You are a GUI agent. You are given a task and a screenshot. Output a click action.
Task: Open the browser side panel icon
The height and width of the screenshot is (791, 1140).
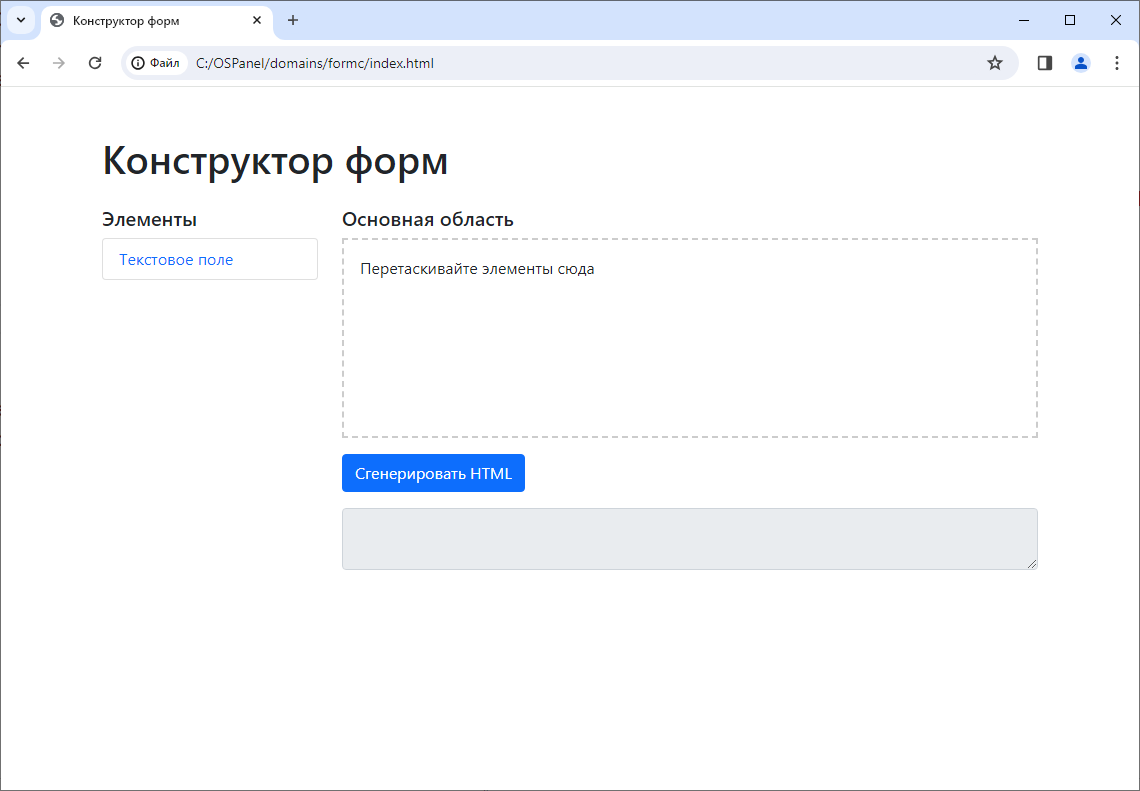[x=1045, y=63]
